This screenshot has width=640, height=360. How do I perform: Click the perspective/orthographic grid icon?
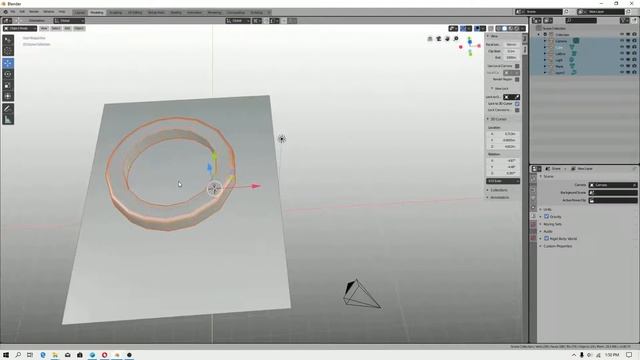[430, 39]
